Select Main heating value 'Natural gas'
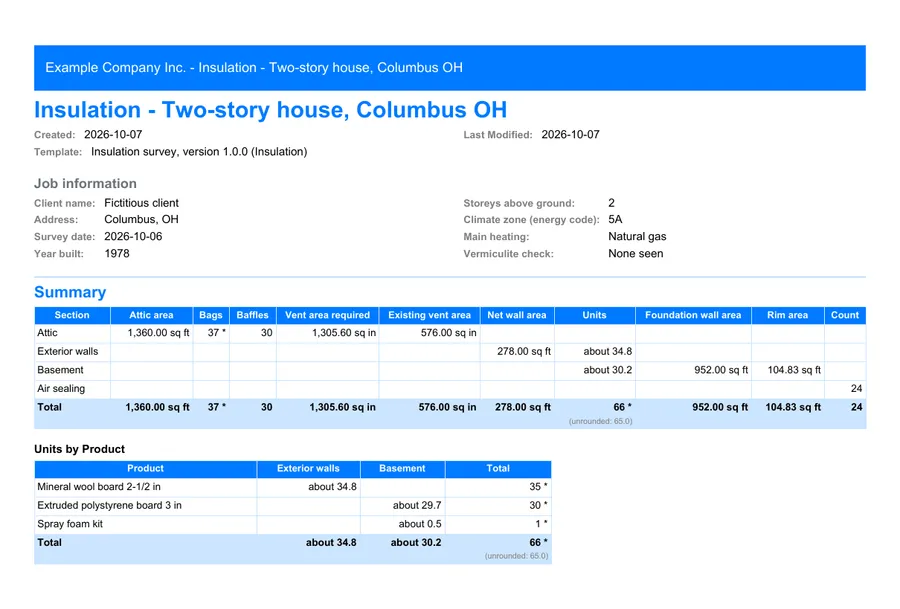900x609 pixels. pyautogui.click(x=637, y=236)
